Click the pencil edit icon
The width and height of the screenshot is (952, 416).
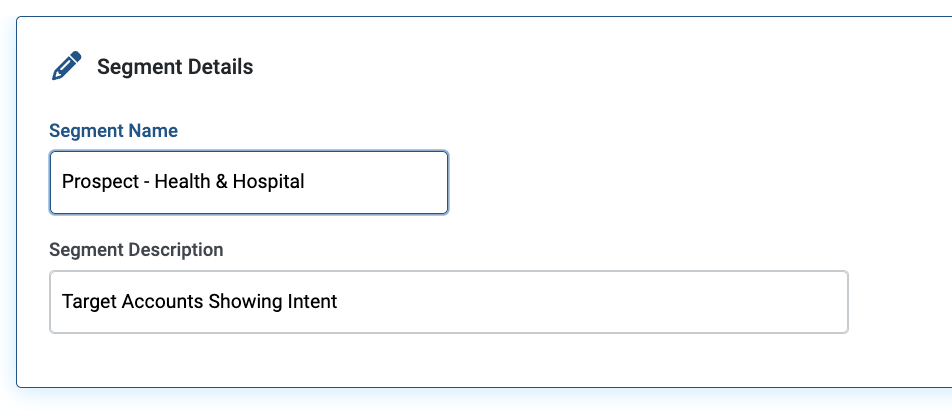coord(66,66)
